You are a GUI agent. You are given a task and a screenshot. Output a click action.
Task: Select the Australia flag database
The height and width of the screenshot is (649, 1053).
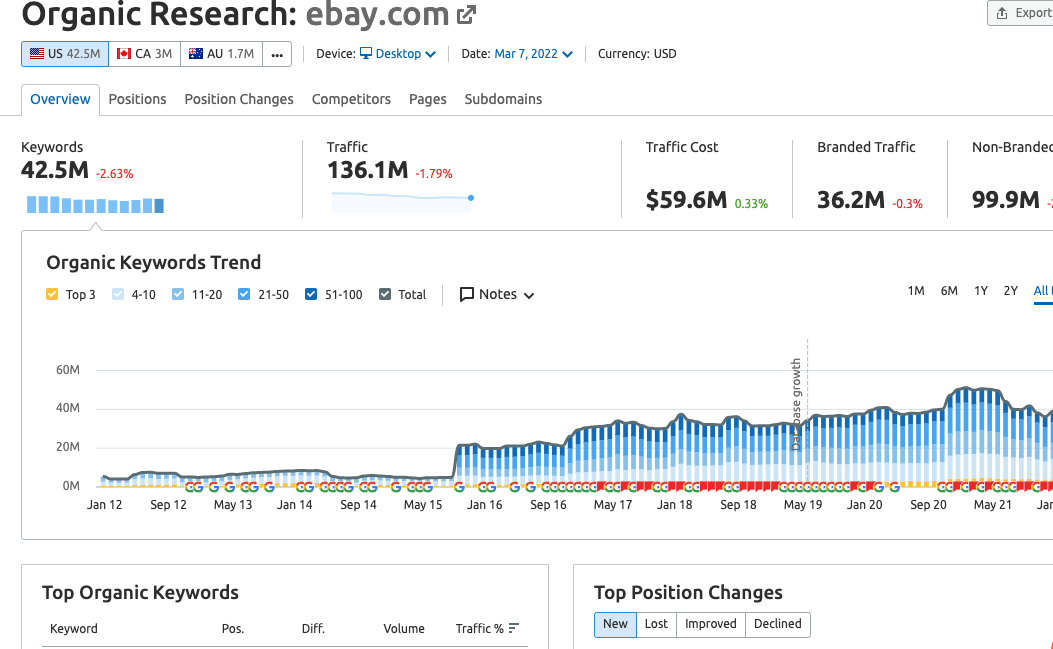tap(195, 54)
